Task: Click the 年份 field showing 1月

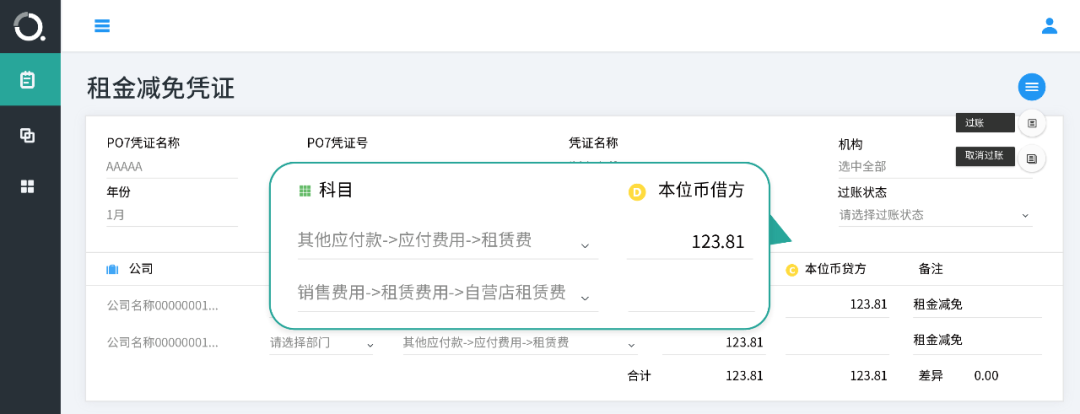Action: click(172, 215)
